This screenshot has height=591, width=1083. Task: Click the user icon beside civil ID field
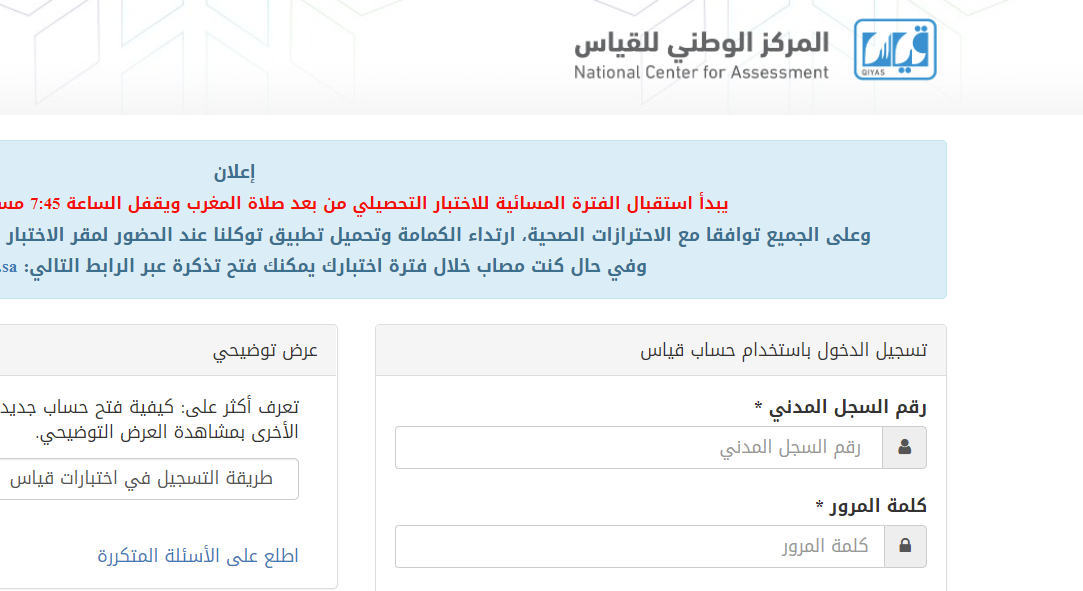pos(904,447)
